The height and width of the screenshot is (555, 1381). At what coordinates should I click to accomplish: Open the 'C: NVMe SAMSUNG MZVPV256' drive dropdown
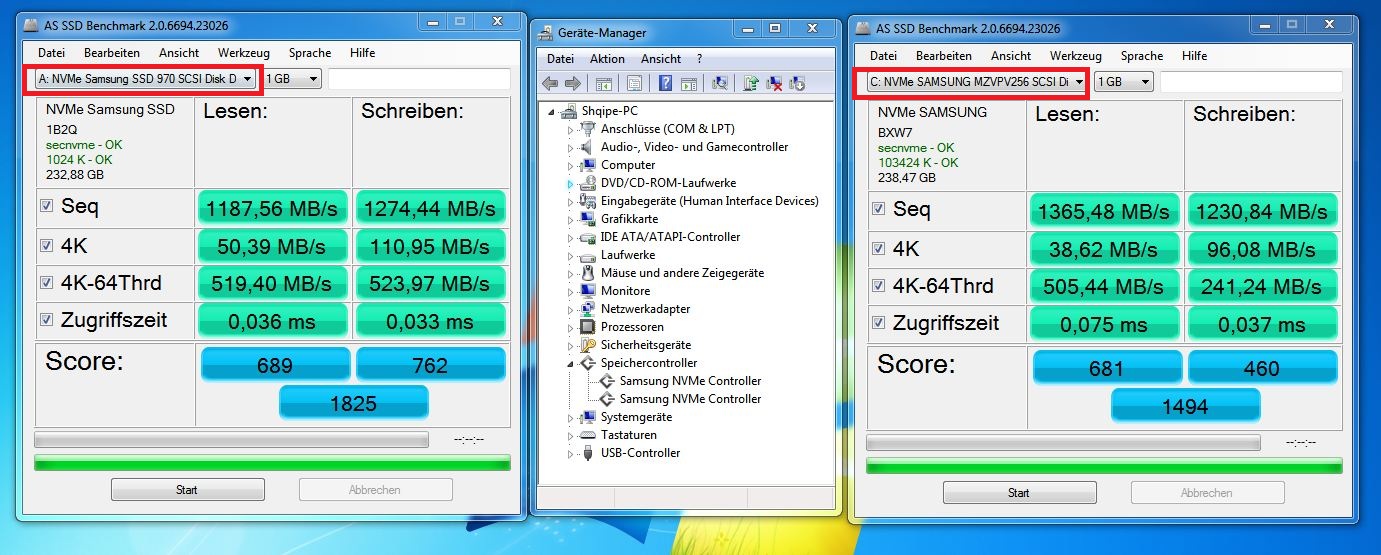coord(977,82)
